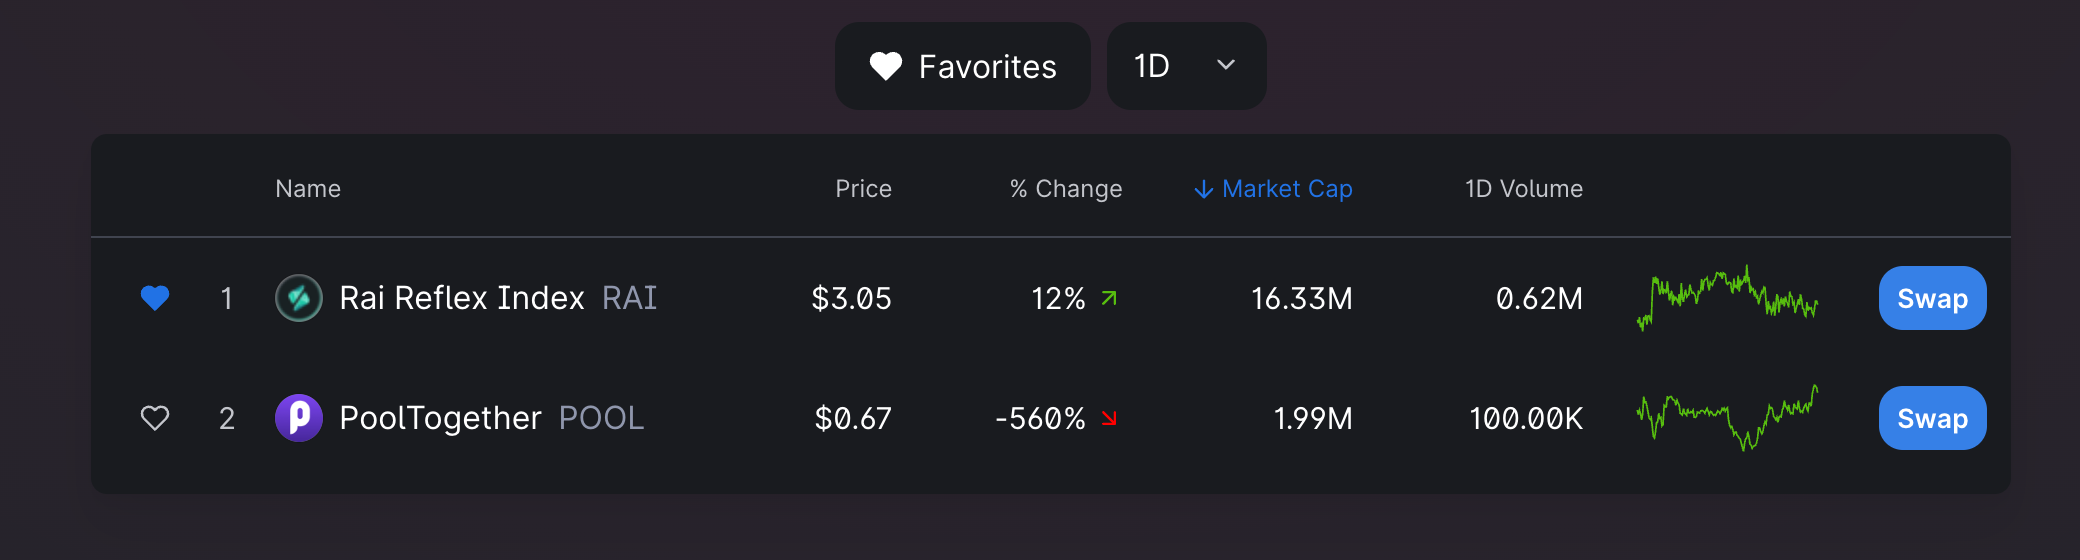Screen dimensions: 2080x560
Task: Open the 1D time range dropdown
Action: click(x=1186, y=66)
